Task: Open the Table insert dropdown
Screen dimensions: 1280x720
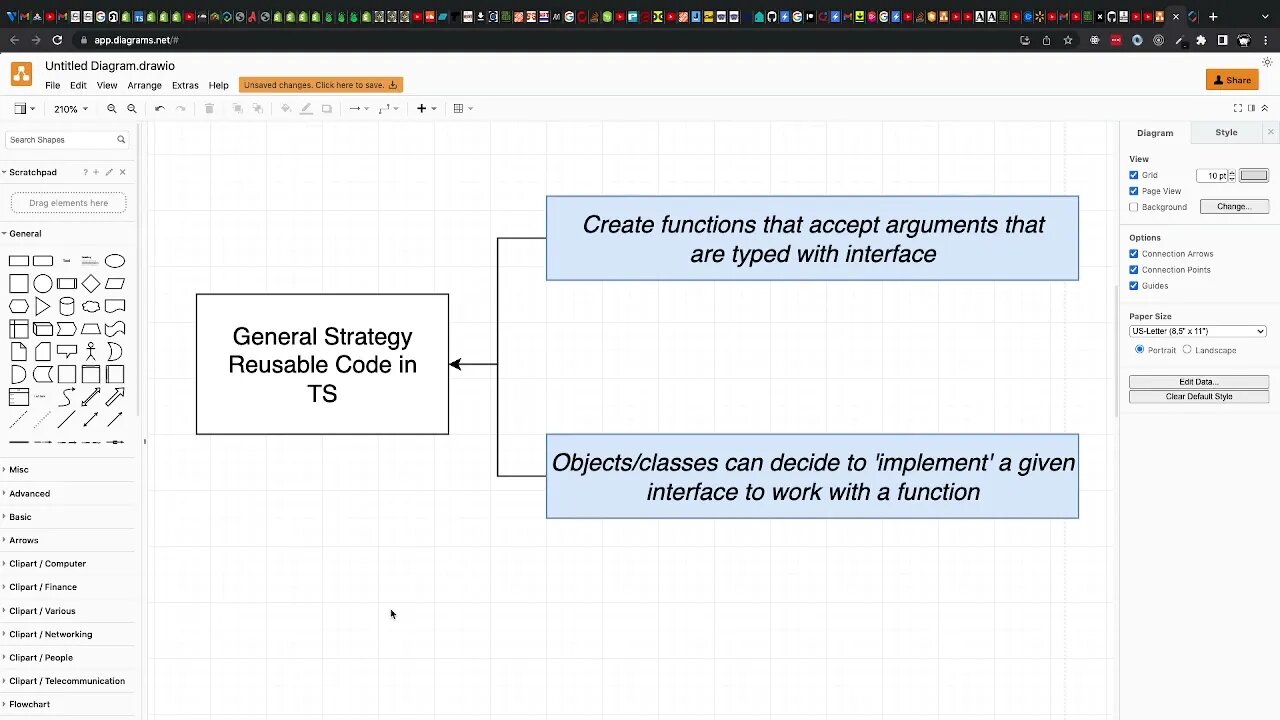Action: pos(463,109)
